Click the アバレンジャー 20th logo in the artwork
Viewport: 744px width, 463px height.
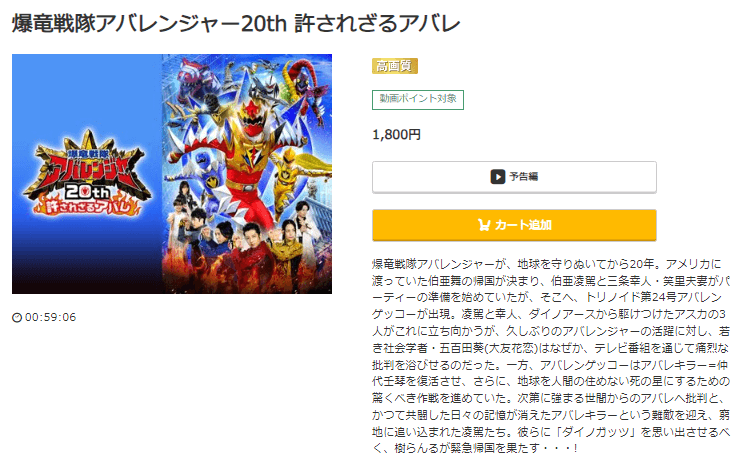(x=87, y=174)
